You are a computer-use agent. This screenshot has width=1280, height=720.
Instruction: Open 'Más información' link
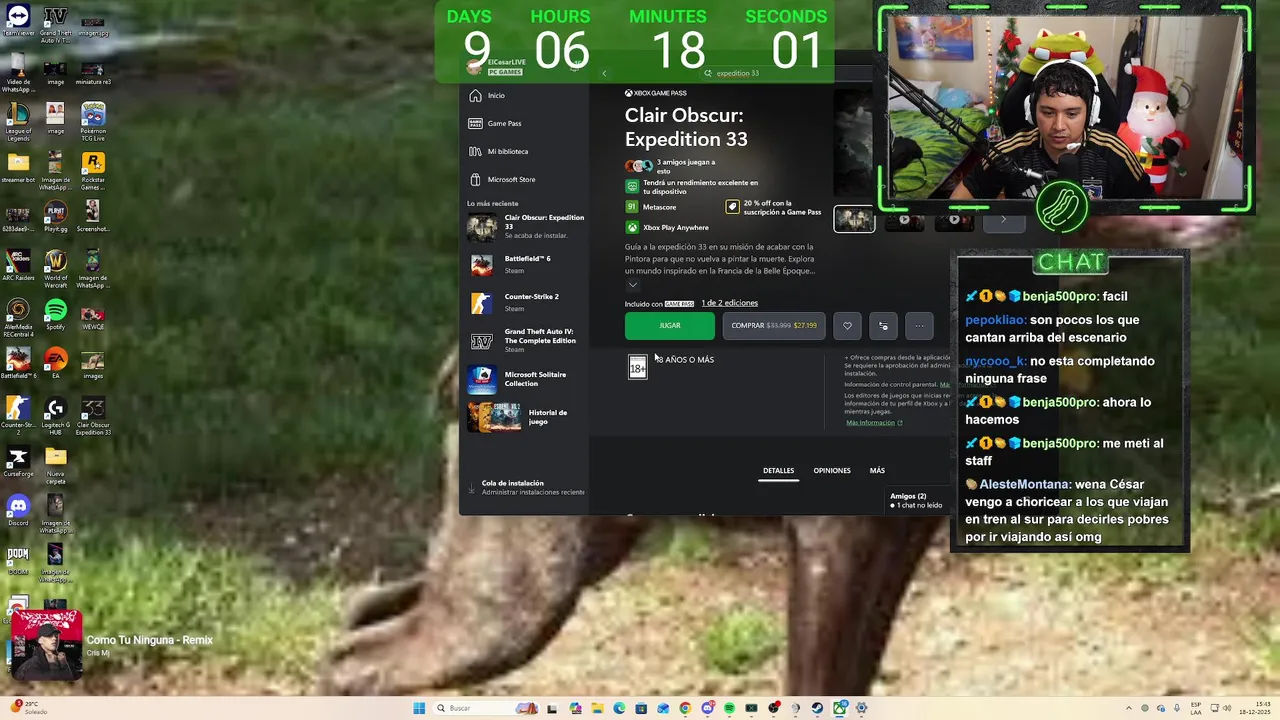(874, 422)
